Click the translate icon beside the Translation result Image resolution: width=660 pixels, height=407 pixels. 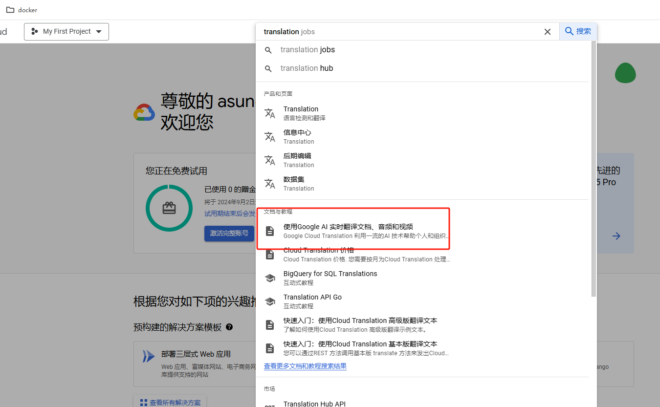[270, 113]
